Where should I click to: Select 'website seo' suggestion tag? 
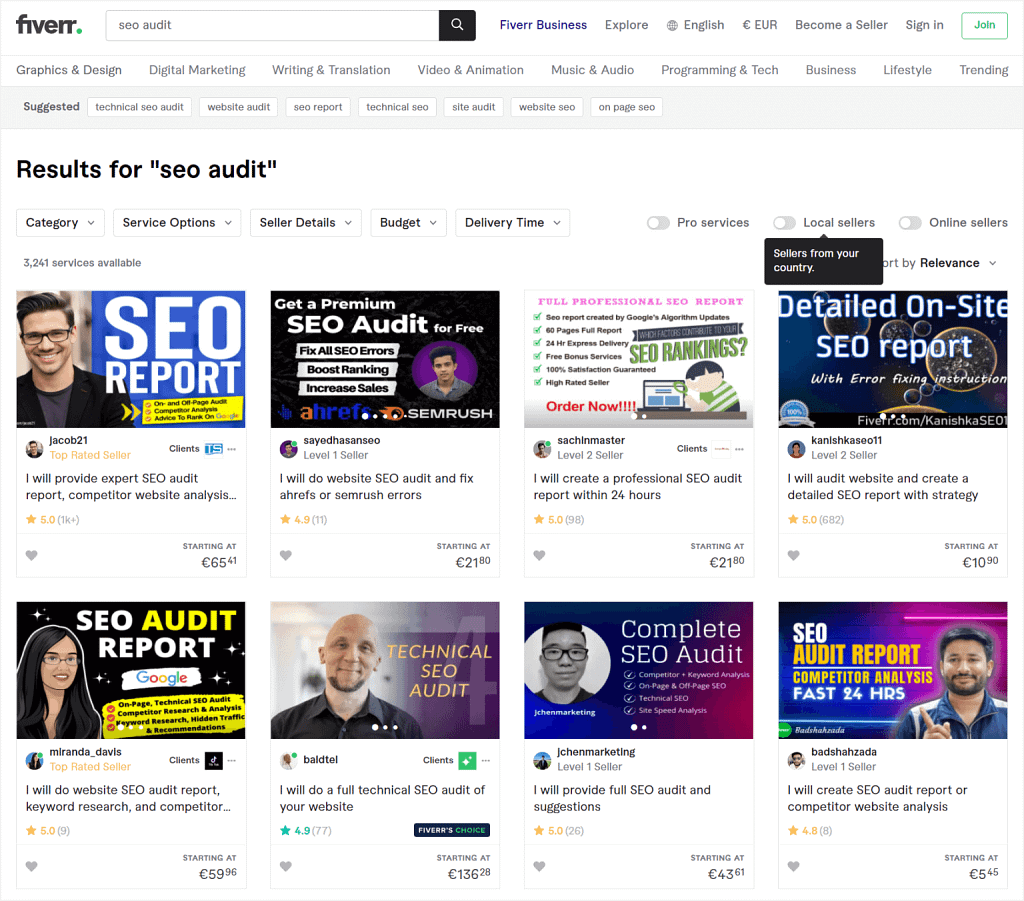point(547,107)
